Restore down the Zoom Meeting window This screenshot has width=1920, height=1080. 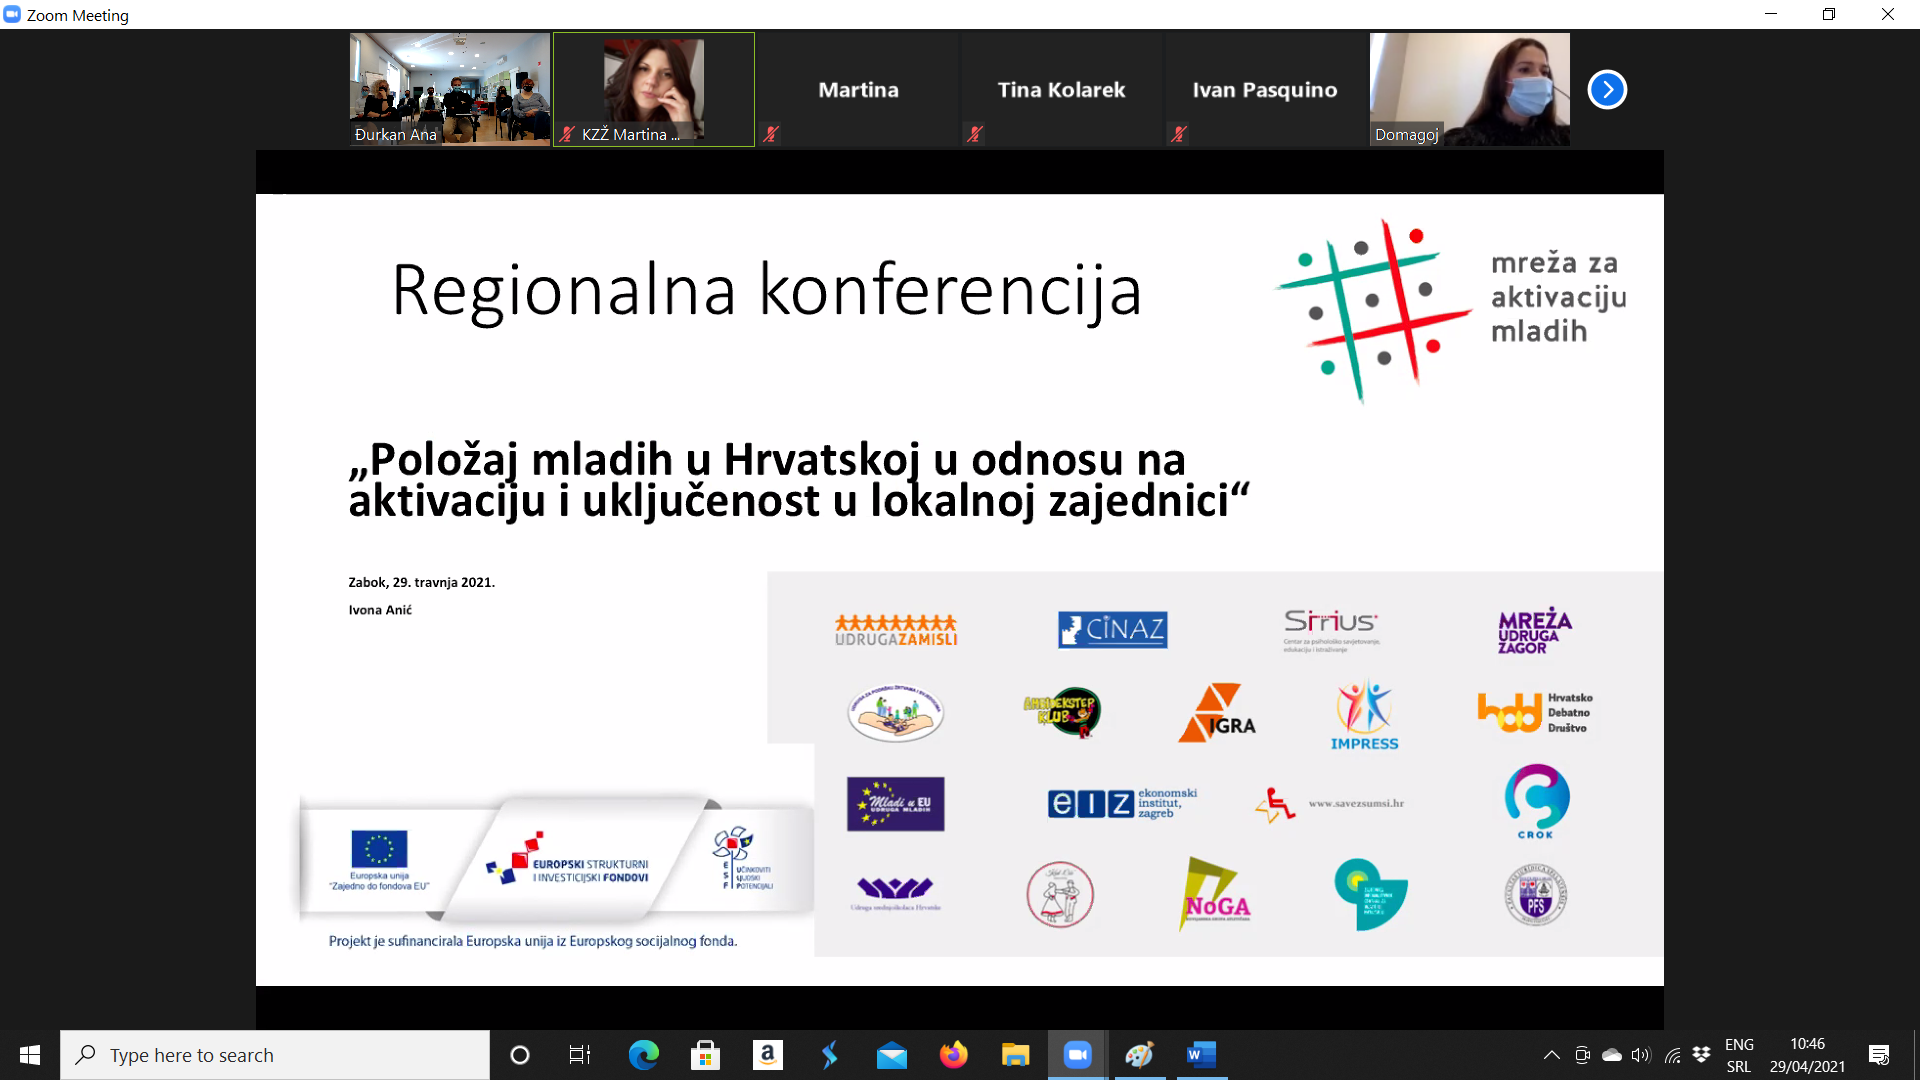tap(1829, 14)
